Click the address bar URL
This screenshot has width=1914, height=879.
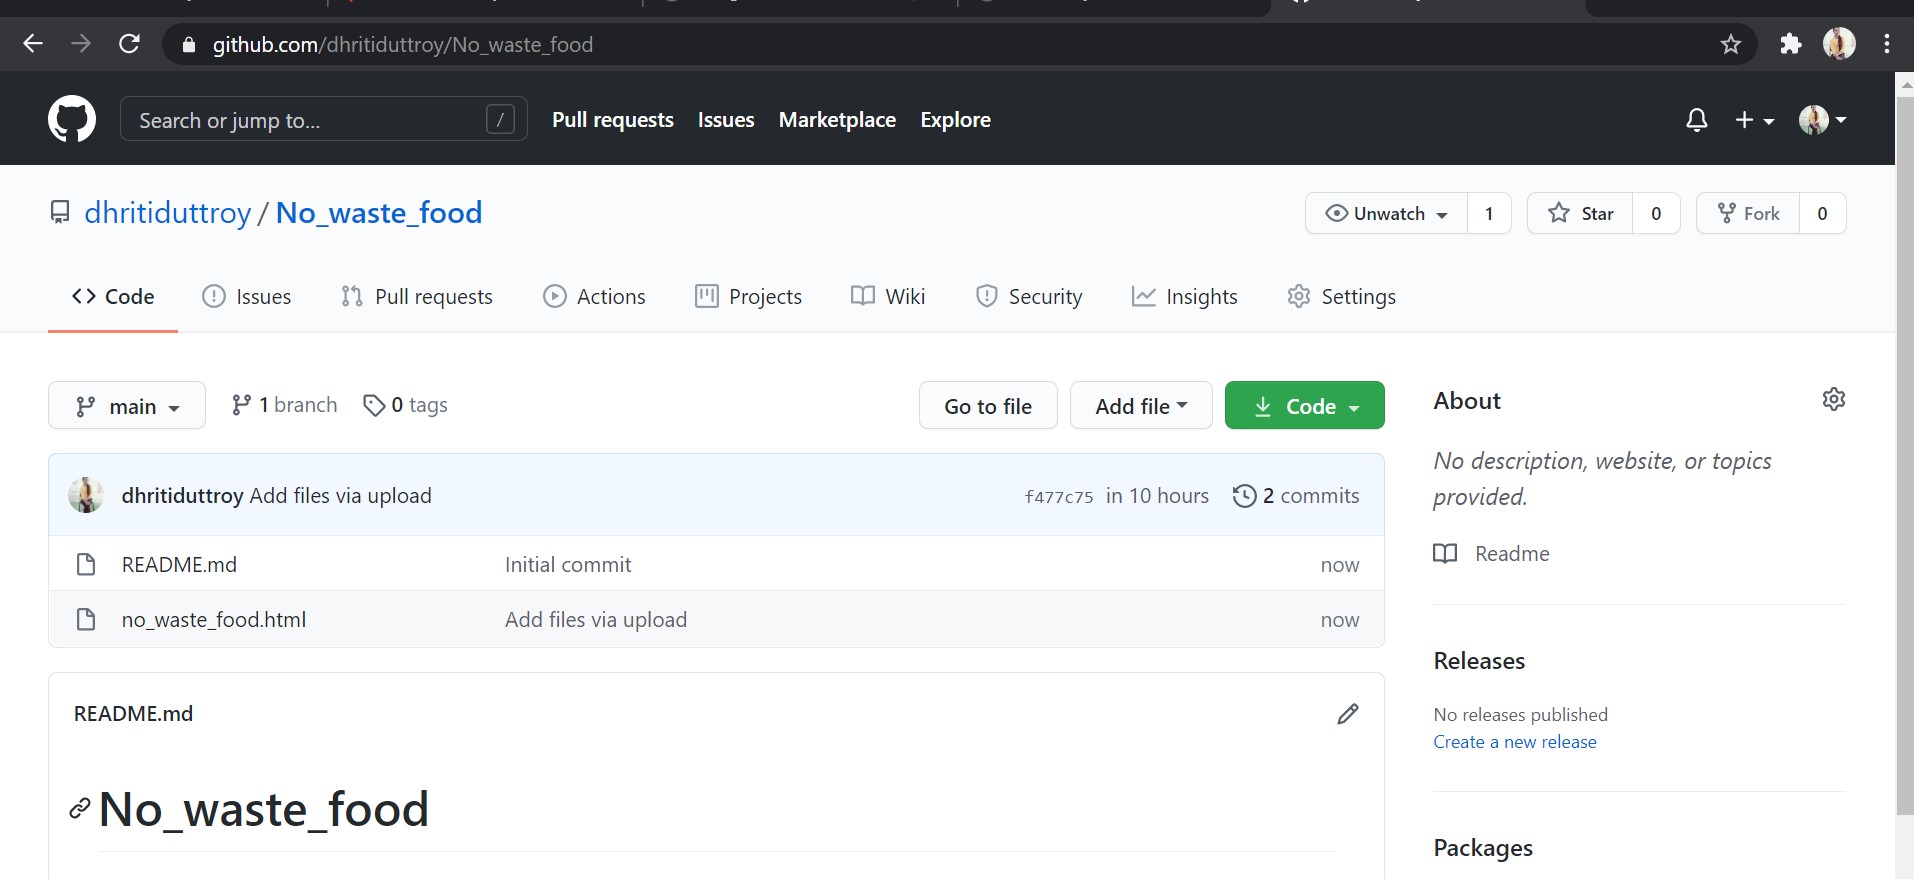coord(402,45)
